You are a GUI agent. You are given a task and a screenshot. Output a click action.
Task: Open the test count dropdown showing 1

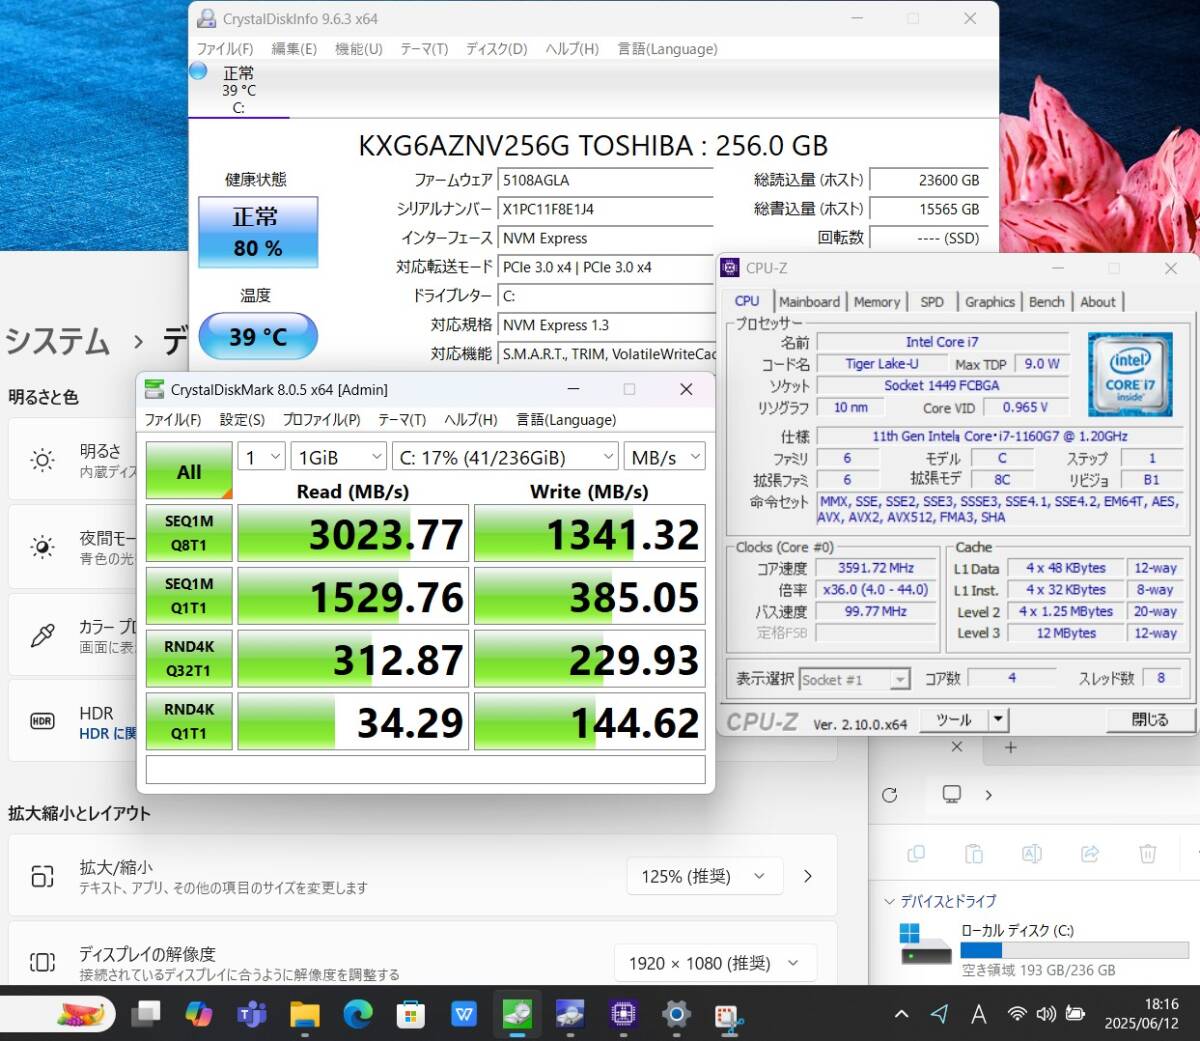pos(263,457)
